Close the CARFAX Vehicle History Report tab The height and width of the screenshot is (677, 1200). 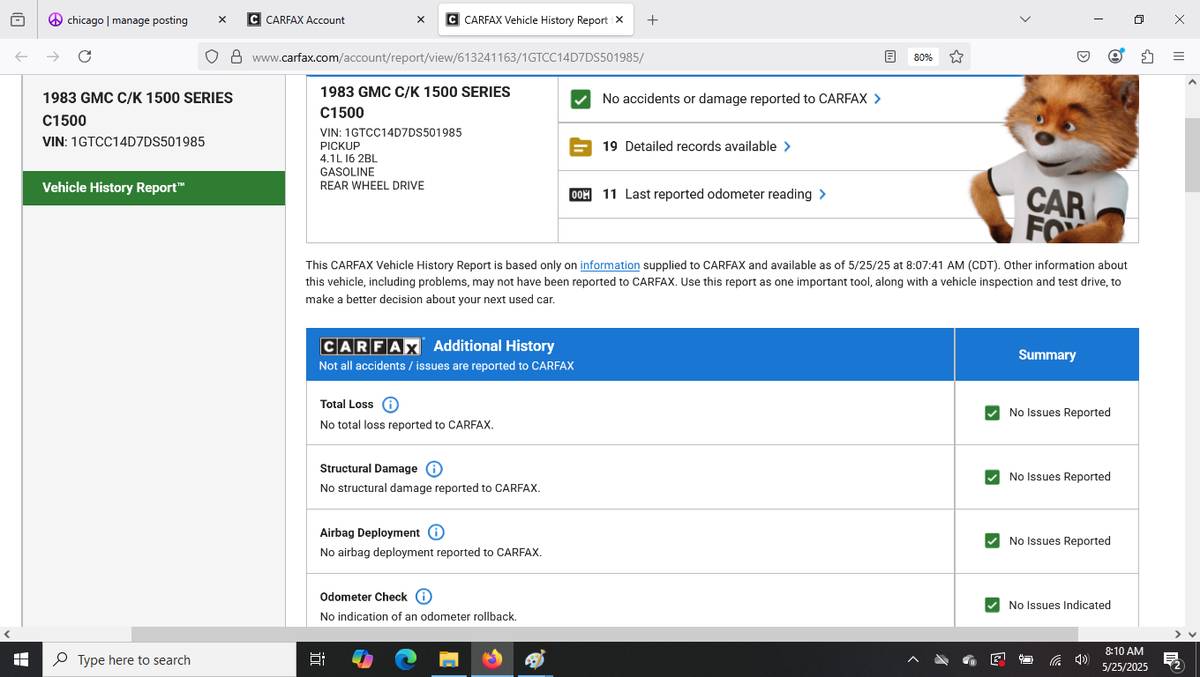pos(619,20)
